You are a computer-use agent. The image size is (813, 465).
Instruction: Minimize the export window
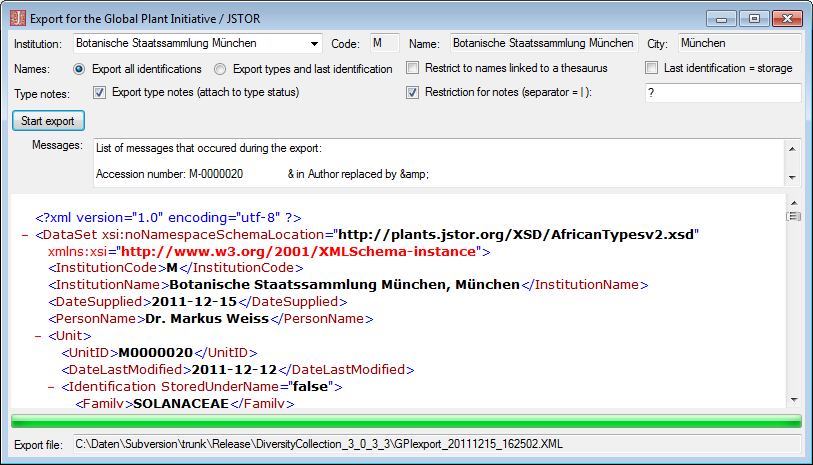[x=721, y=19]
